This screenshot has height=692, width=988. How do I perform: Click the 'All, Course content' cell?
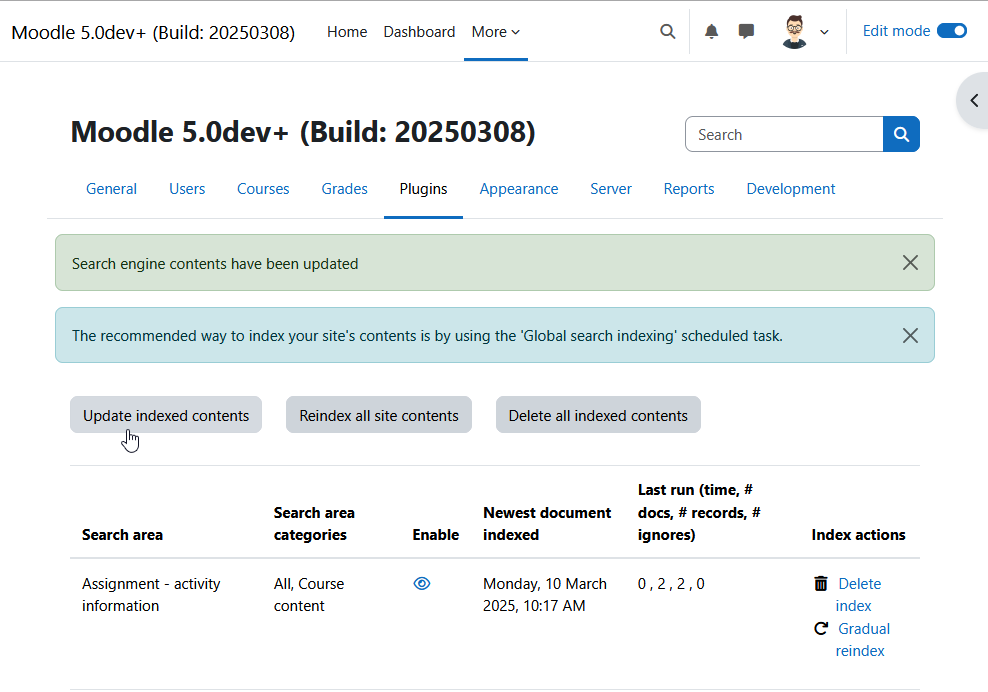[309, 595]
